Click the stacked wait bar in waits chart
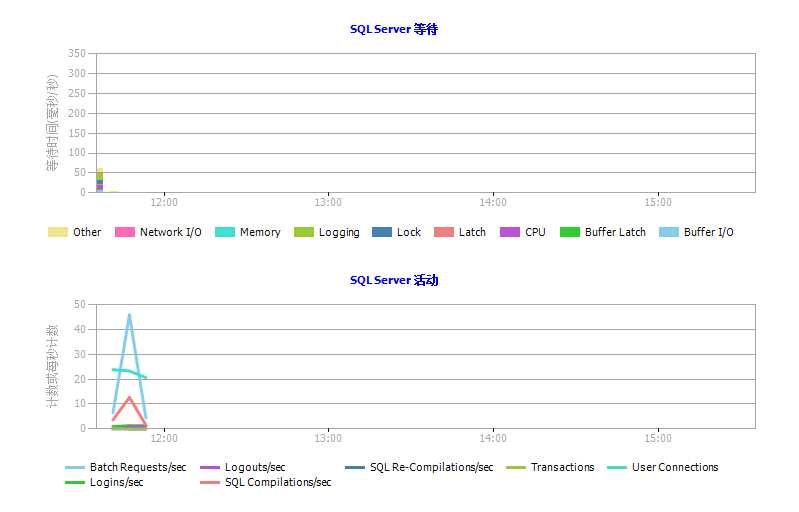The image size is (799, 512). [x=100, y=180]
